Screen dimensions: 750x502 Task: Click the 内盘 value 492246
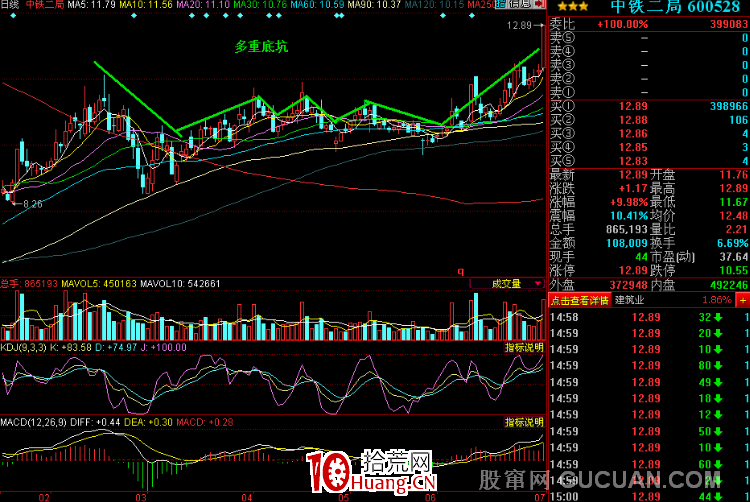(x=729, y=285)
